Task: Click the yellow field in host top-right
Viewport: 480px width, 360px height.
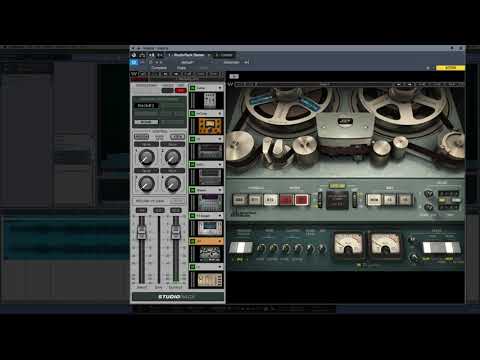Action: click(451, 68)
